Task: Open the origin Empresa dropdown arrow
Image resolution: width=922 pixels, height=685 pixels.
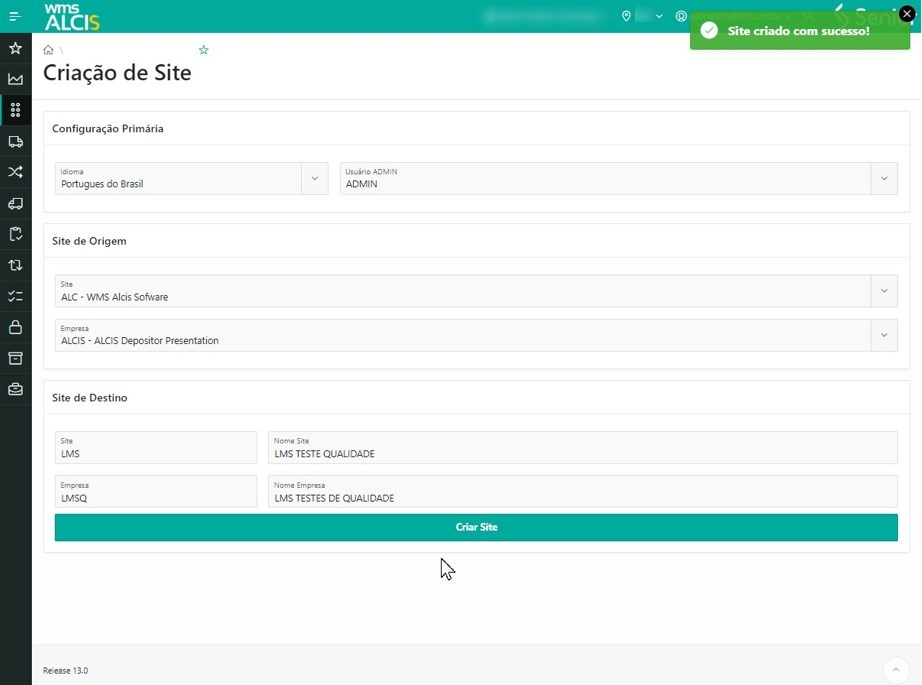Action: pos(884,335)
